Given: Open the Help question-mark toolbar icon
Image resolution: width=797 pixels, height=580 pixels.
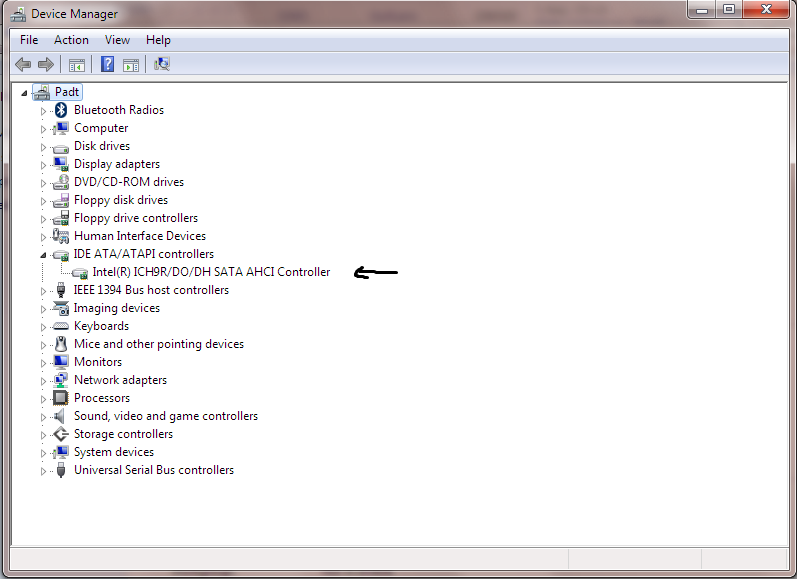Looking at the screenshot, I should [x=107, y=64].
